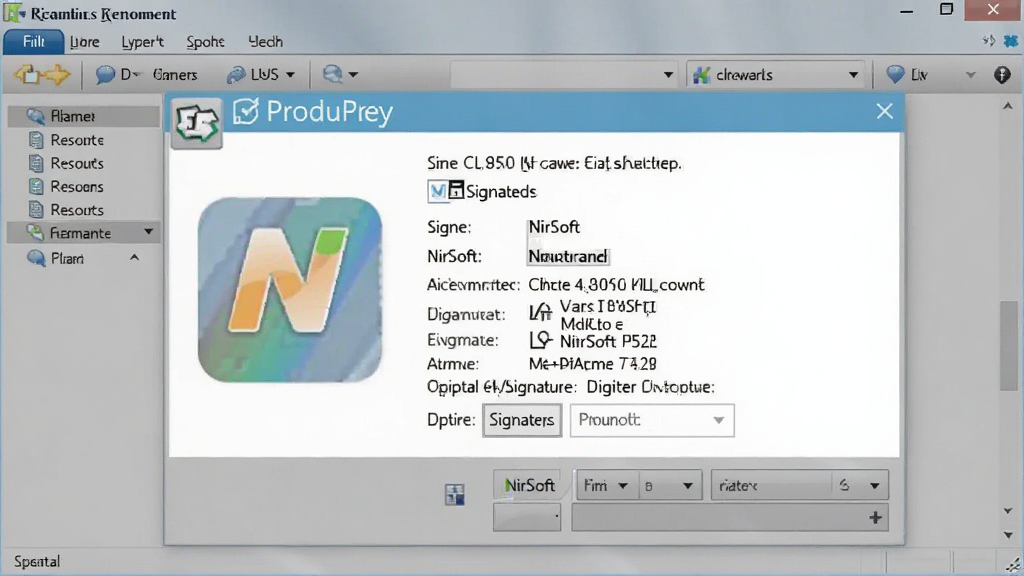Open the globe search dropdown arrow

pos(353,75)
